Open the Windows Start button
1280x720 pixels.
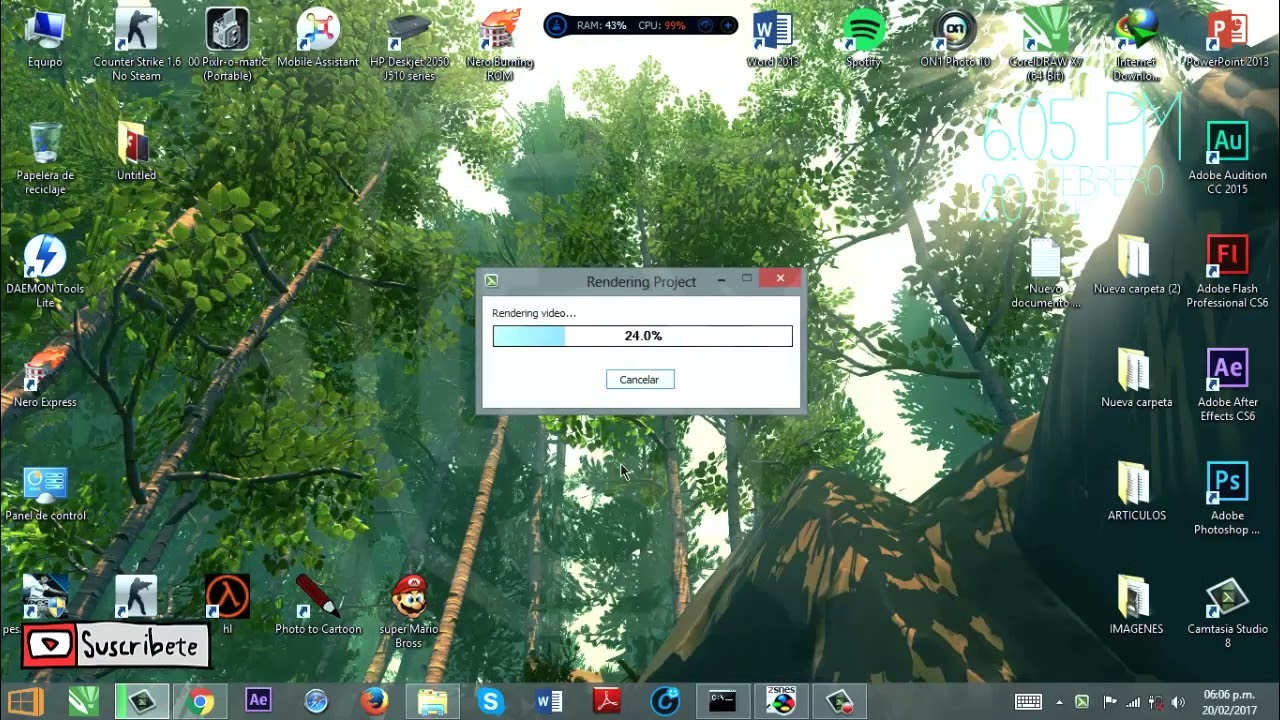pos(25,702)
